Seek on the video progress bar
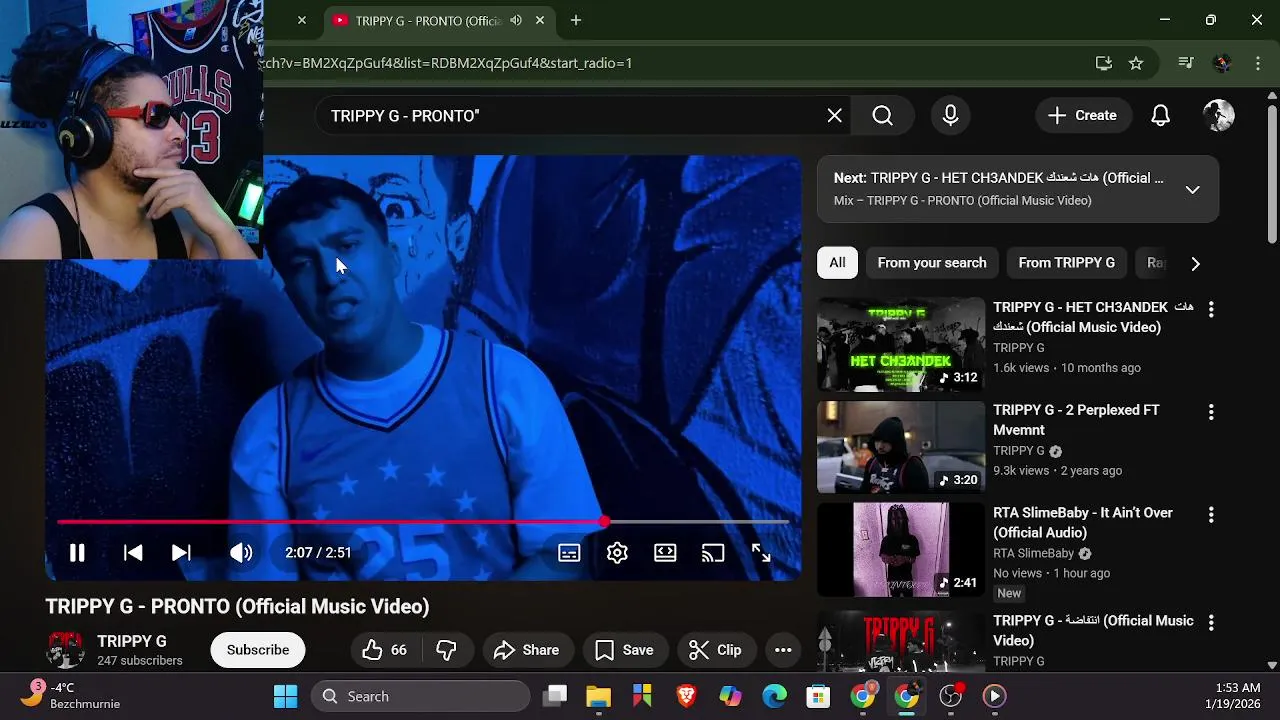 pyautogui.click(x=423, y=522)
